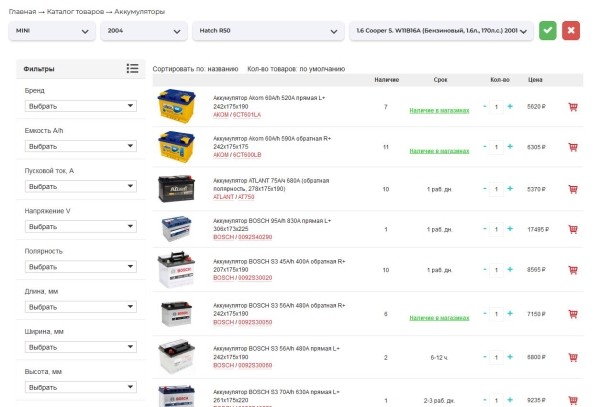
Task: Open ATLANT 75Ah battery product thumbnail
Action: pyautogui.click(x=180, y=188)
